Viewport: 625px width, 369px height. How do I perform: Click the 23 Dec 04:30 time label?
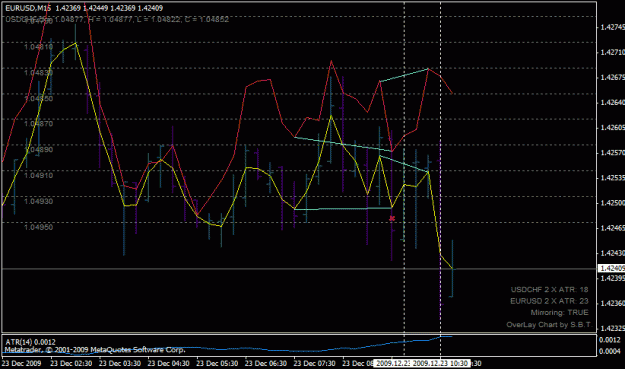(169, 363)
